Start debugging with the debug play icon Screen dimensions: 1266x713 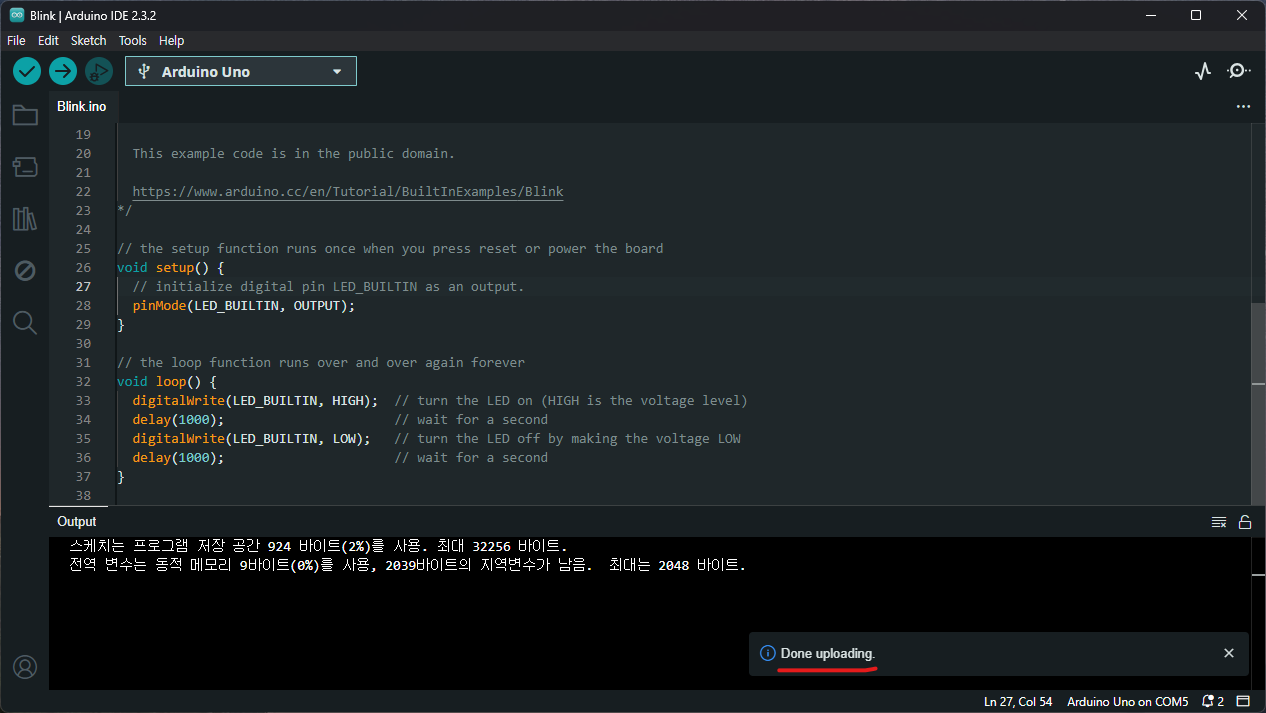click(98, 71)
